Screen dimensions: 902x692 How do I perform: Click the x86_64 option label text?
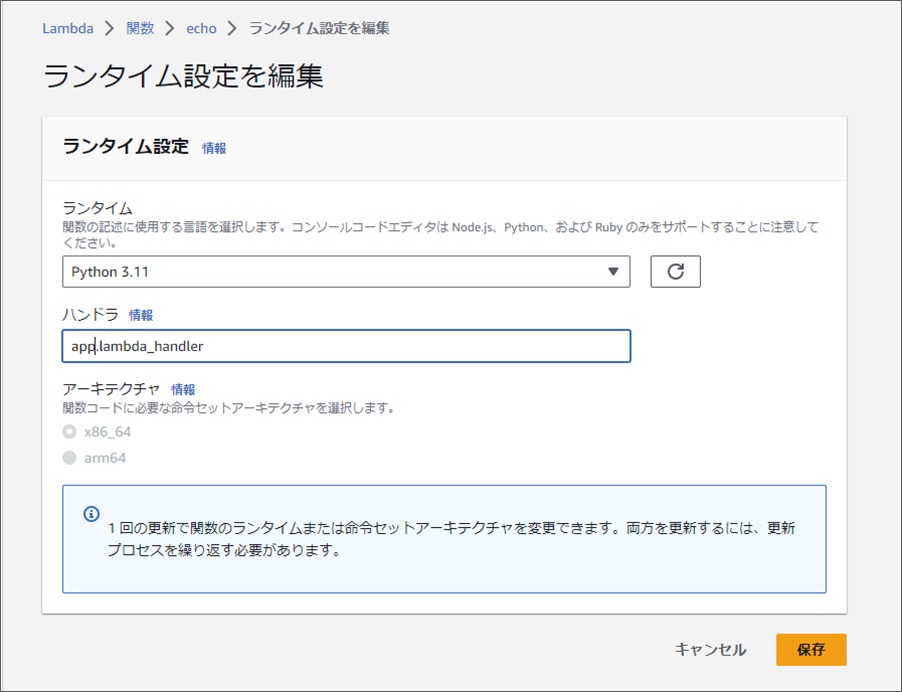point(107,432)
